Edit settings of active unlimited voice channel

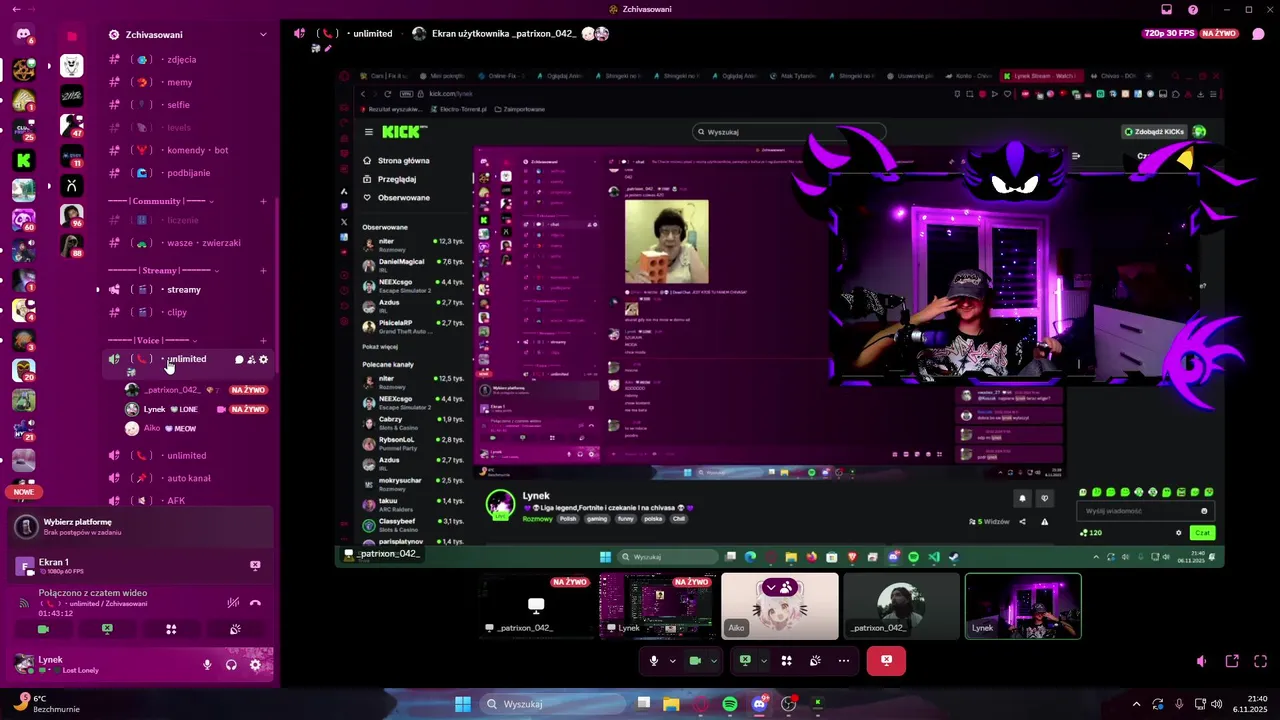264,359
